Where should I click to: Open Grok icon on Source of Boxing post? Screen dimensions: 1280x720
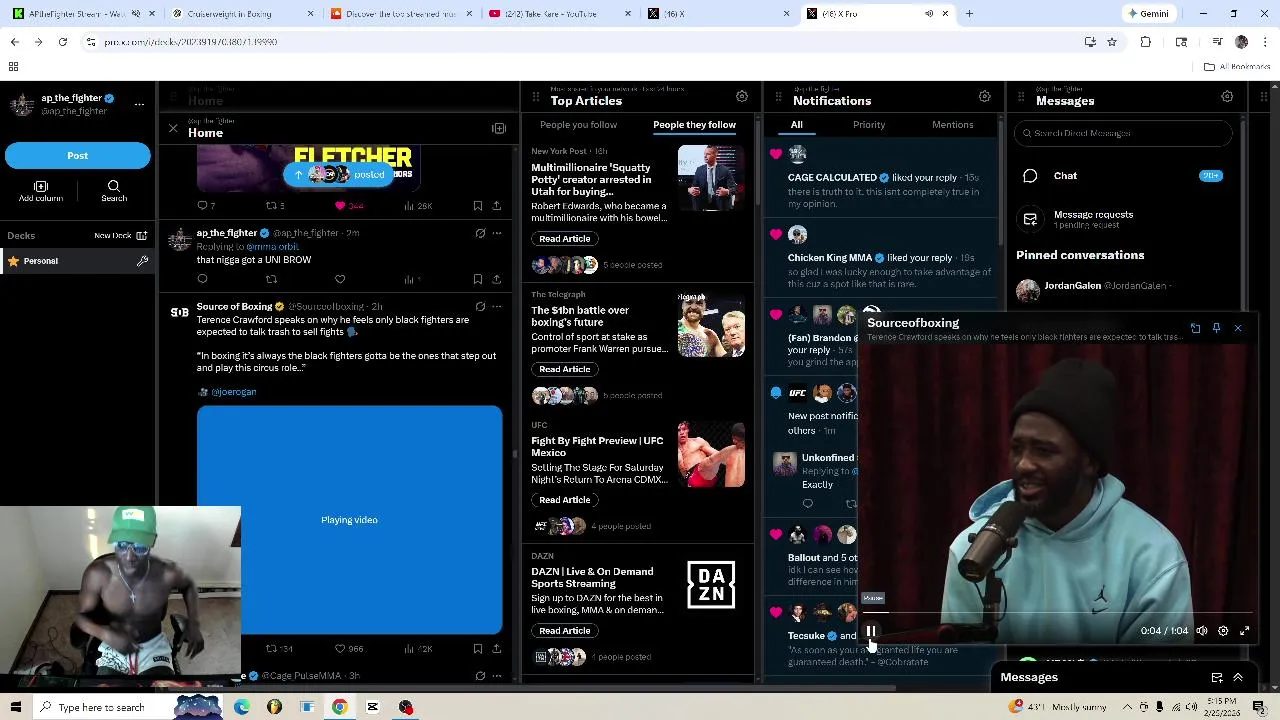(x=480, y=307)
